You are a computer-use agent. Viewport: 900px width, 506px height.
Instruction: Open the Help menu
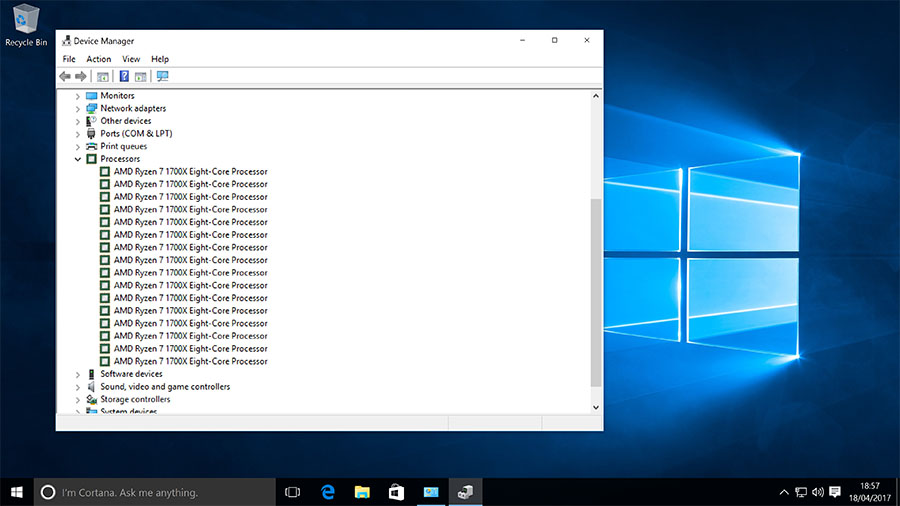pos(160,59)
